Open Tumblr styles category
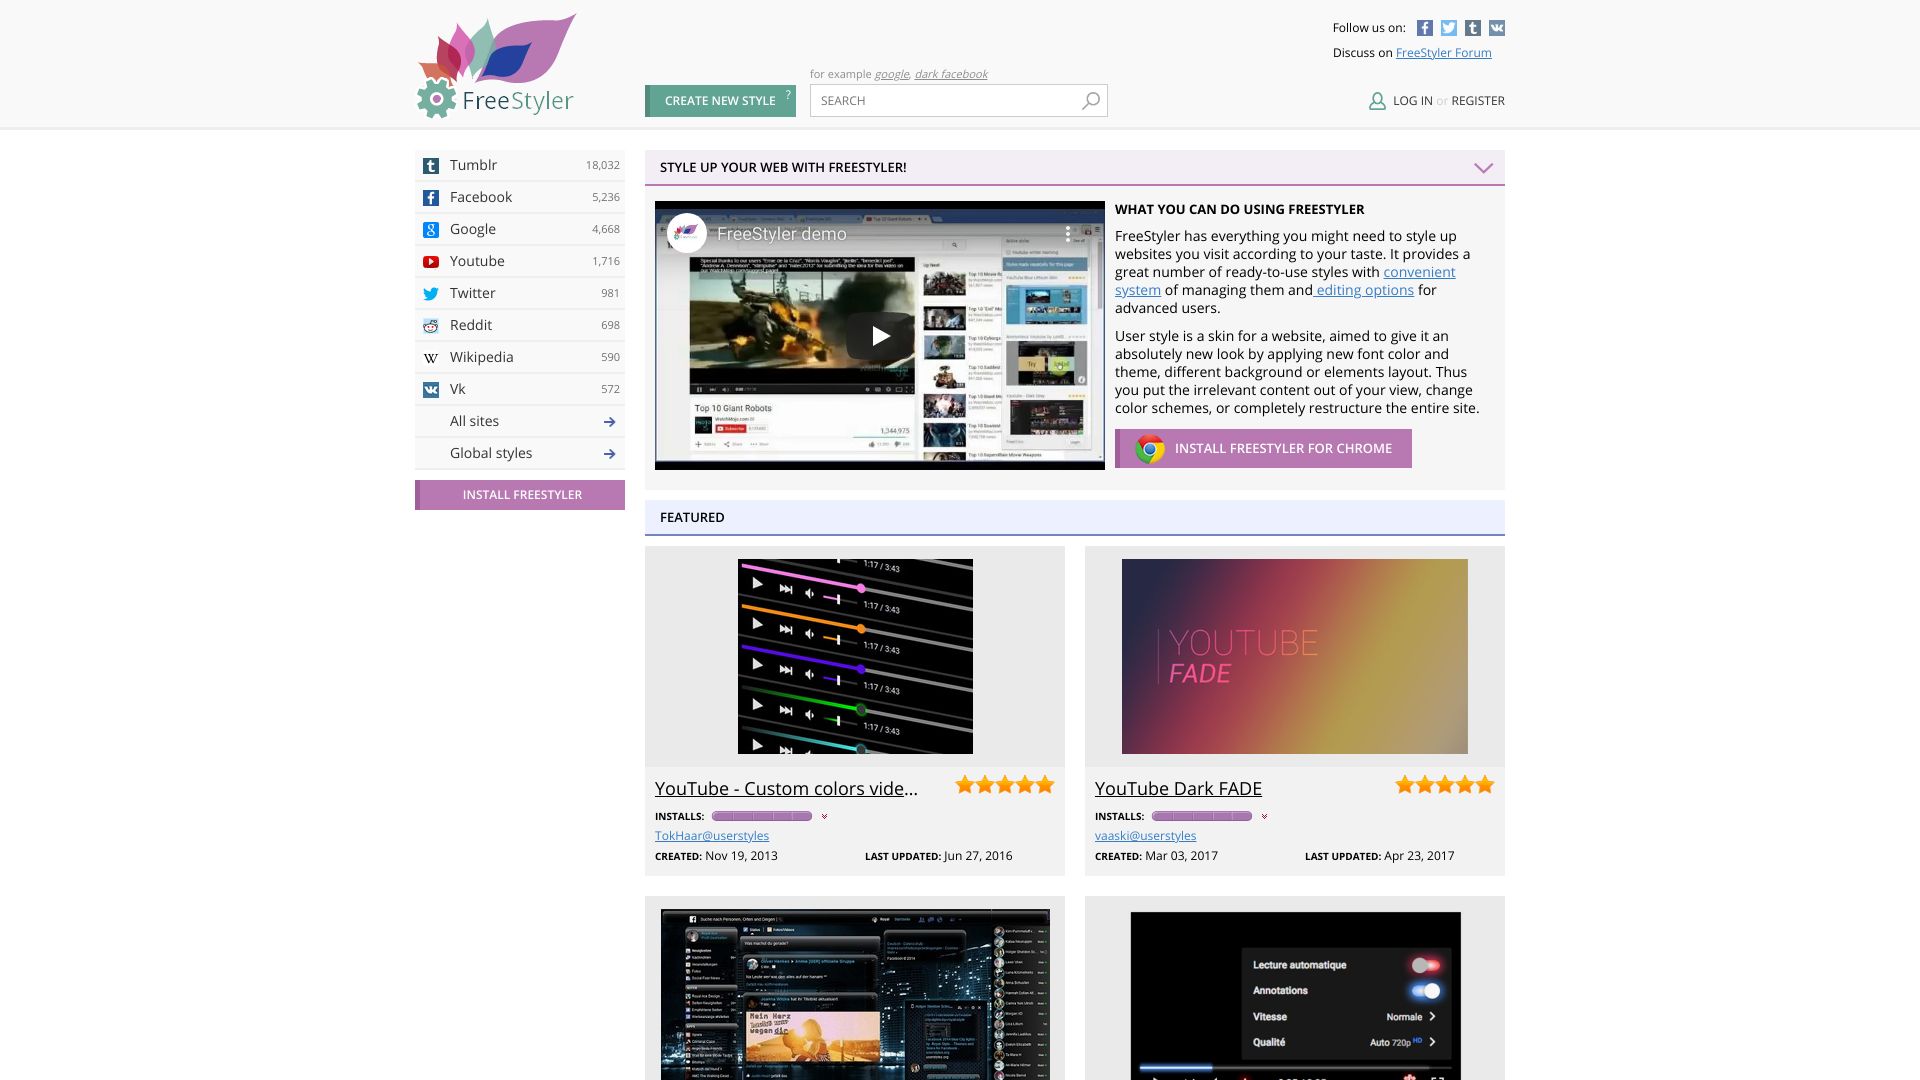Screen dimensions: 1920x1080 tap(520, 166)
